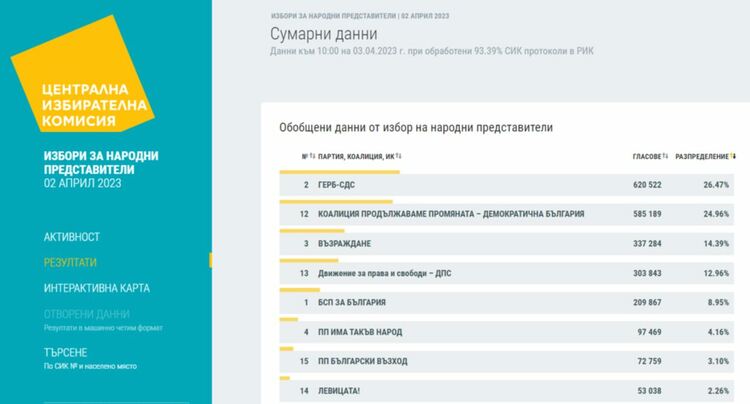Click percentage 24.96%
The width and height of the screenshot is (750, 404).
tap(716, 214)
